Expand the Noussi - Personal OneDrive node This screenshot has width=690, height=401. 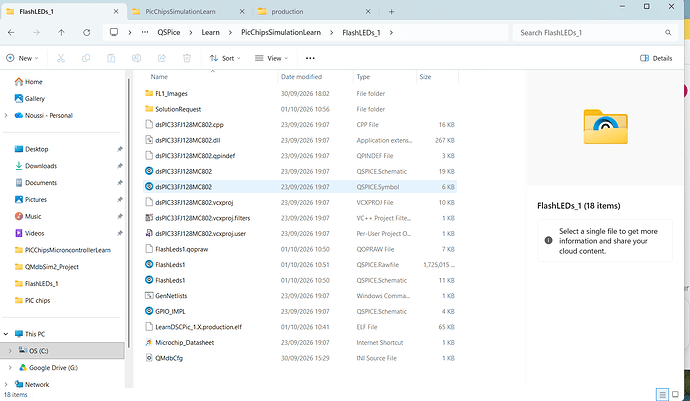pos(6,115)
